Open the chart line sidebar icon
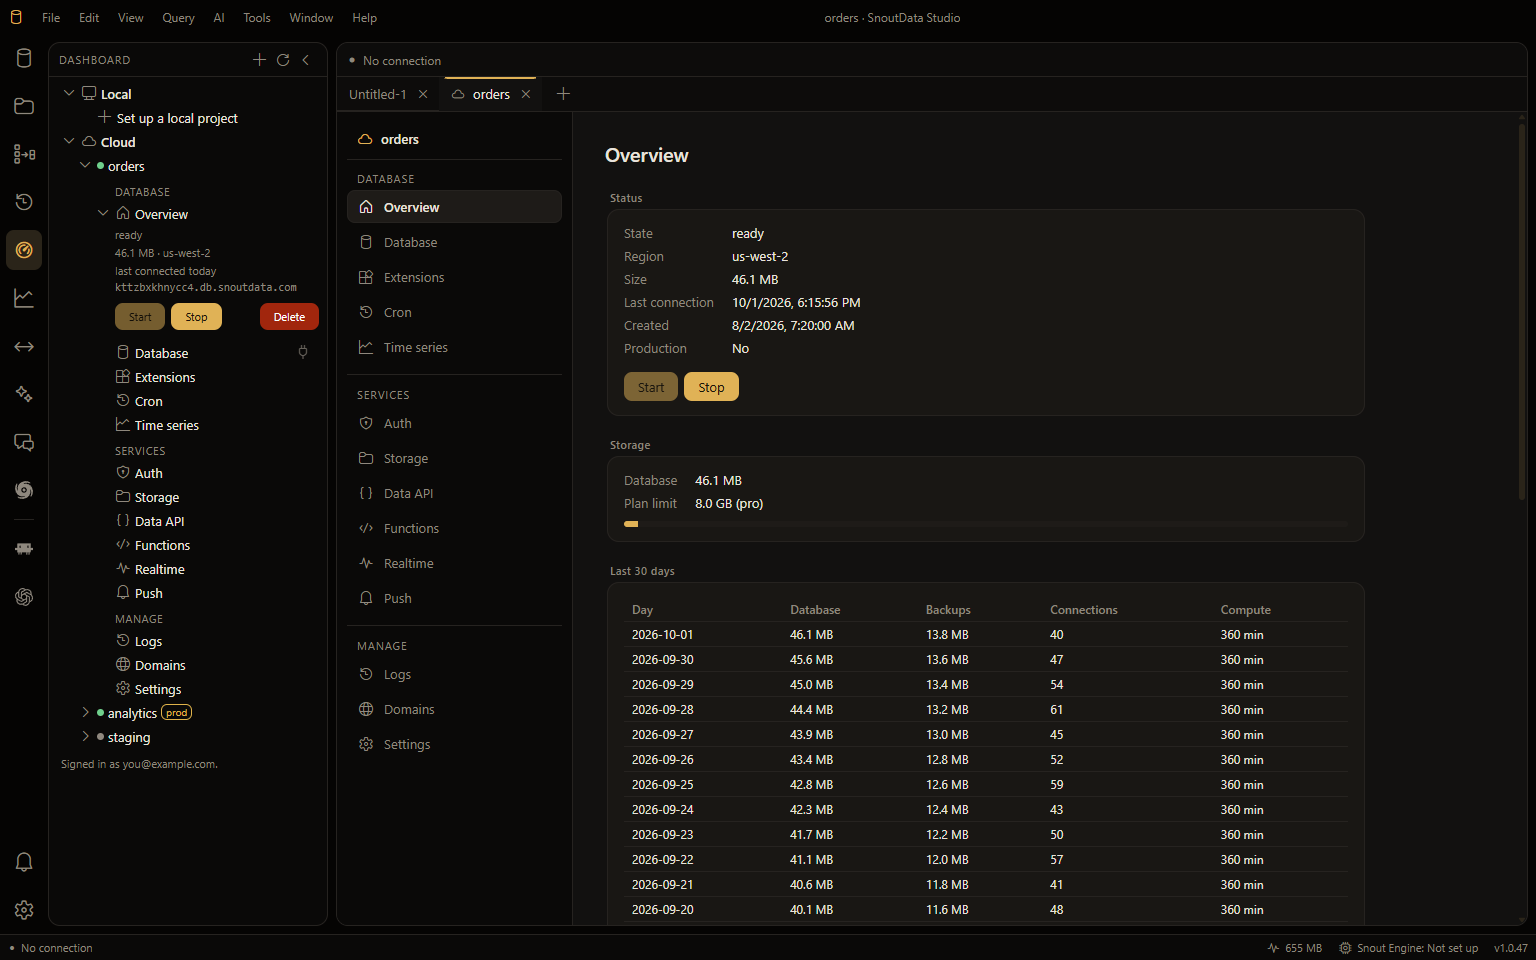This screenshot has height=960, width=1536. 24,298
